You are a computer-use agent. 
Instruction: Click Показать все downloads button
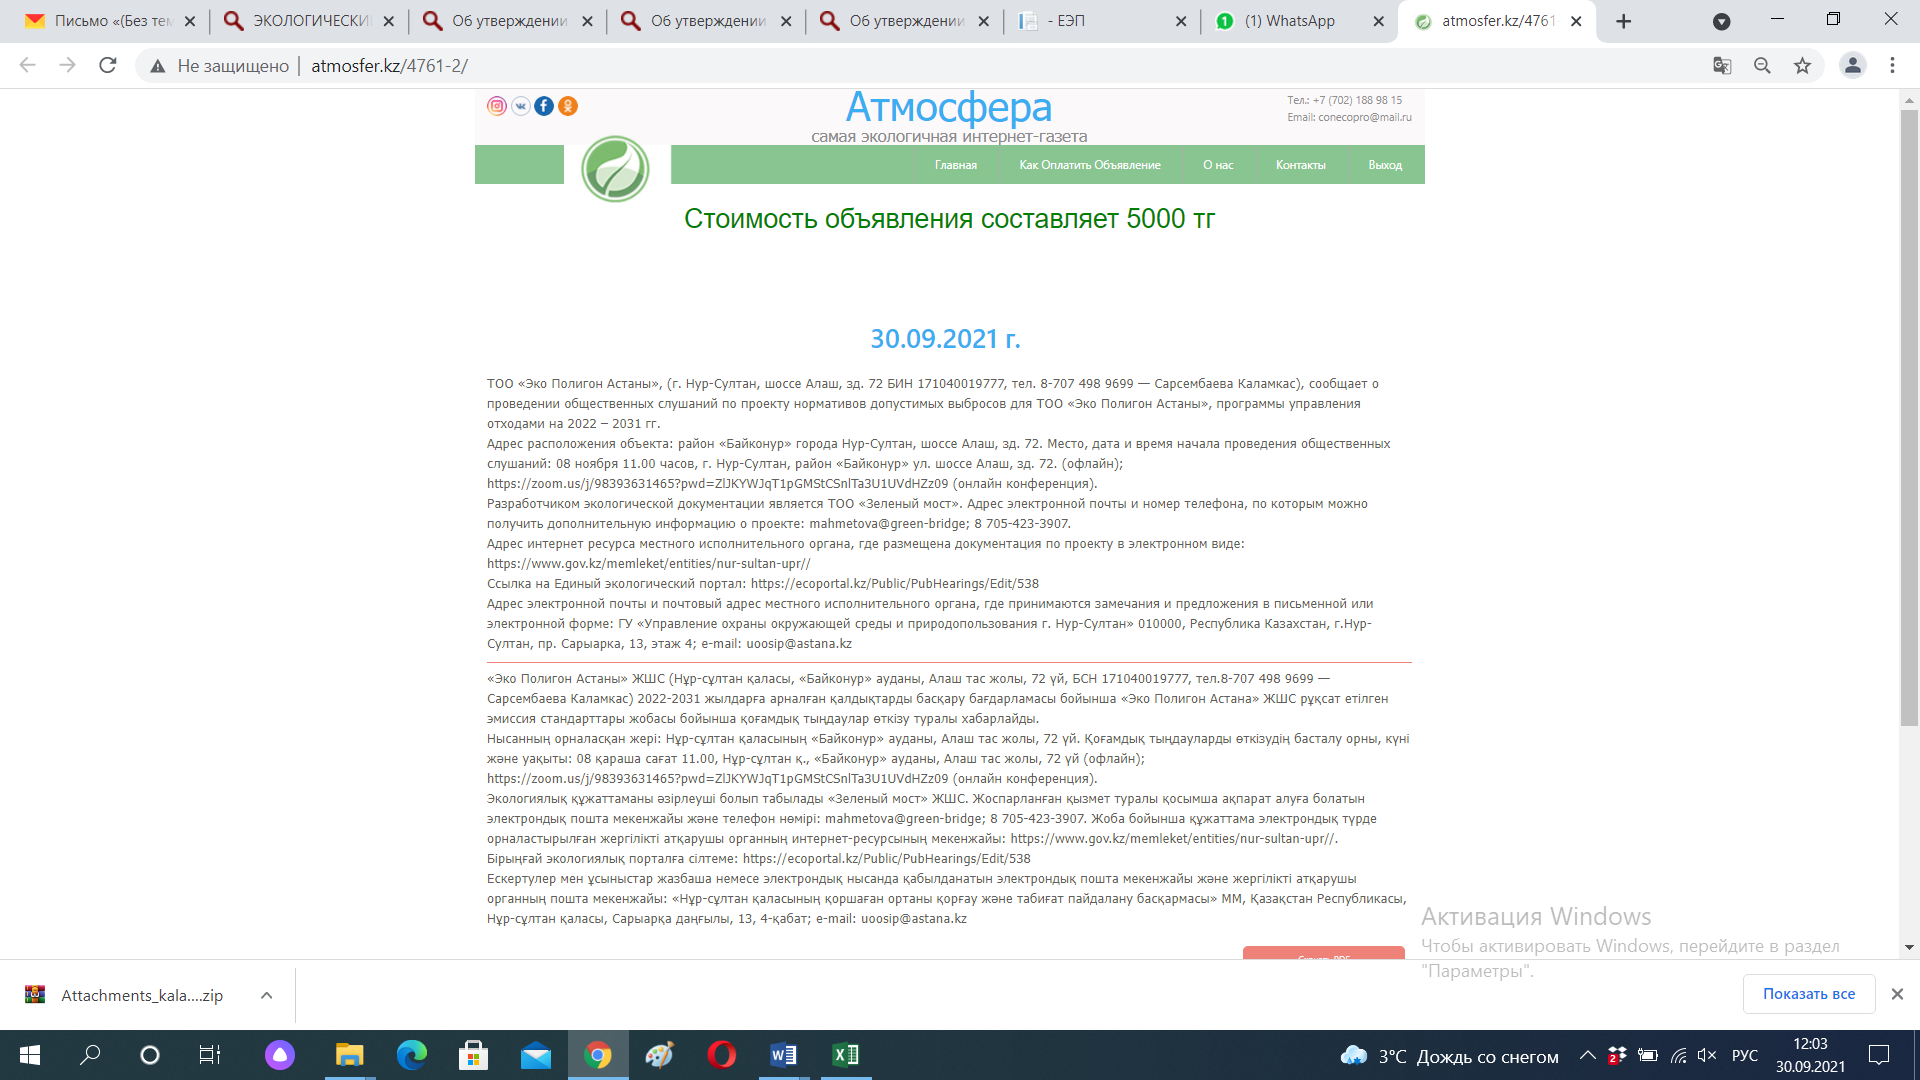click(x=1808, y=994)
